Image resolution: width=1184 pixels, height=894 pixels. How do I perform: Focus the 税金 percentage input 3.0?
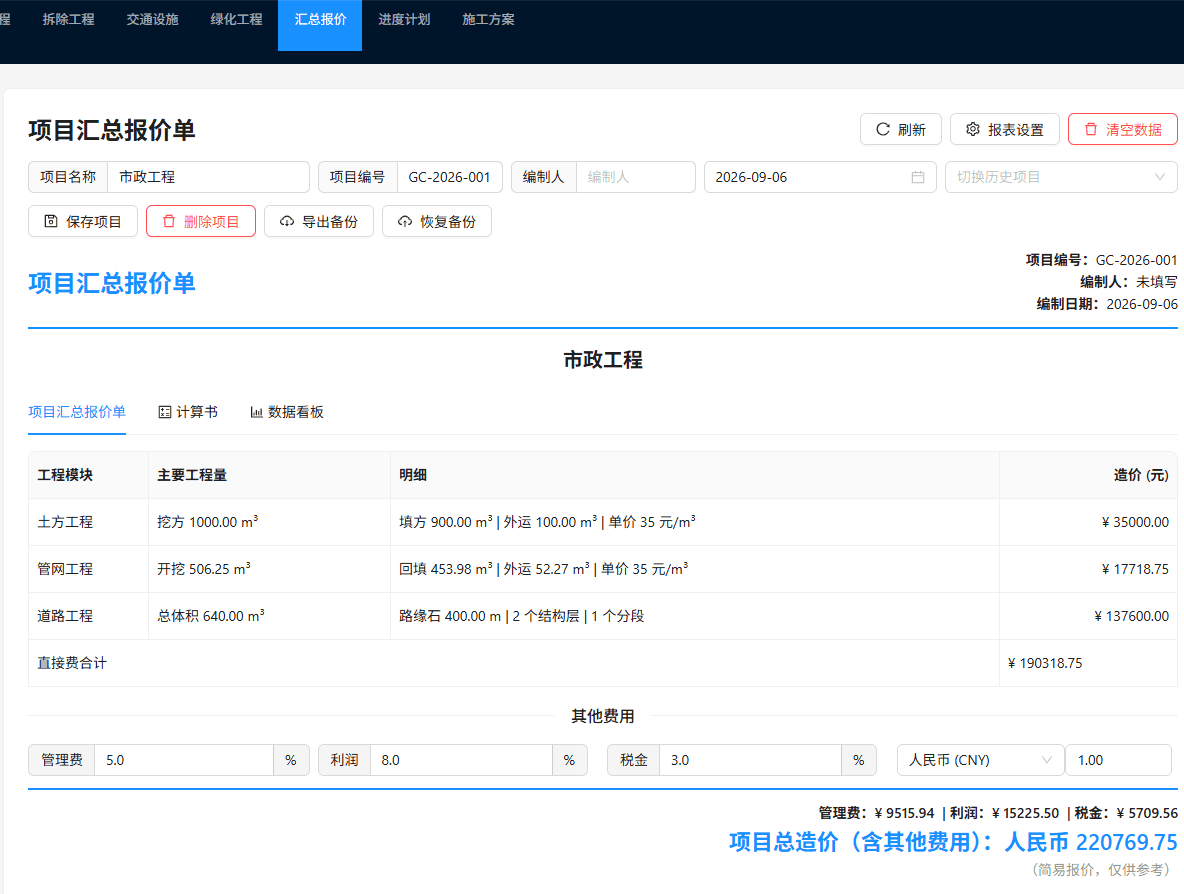pyautogui.click(x=751, y=760)
